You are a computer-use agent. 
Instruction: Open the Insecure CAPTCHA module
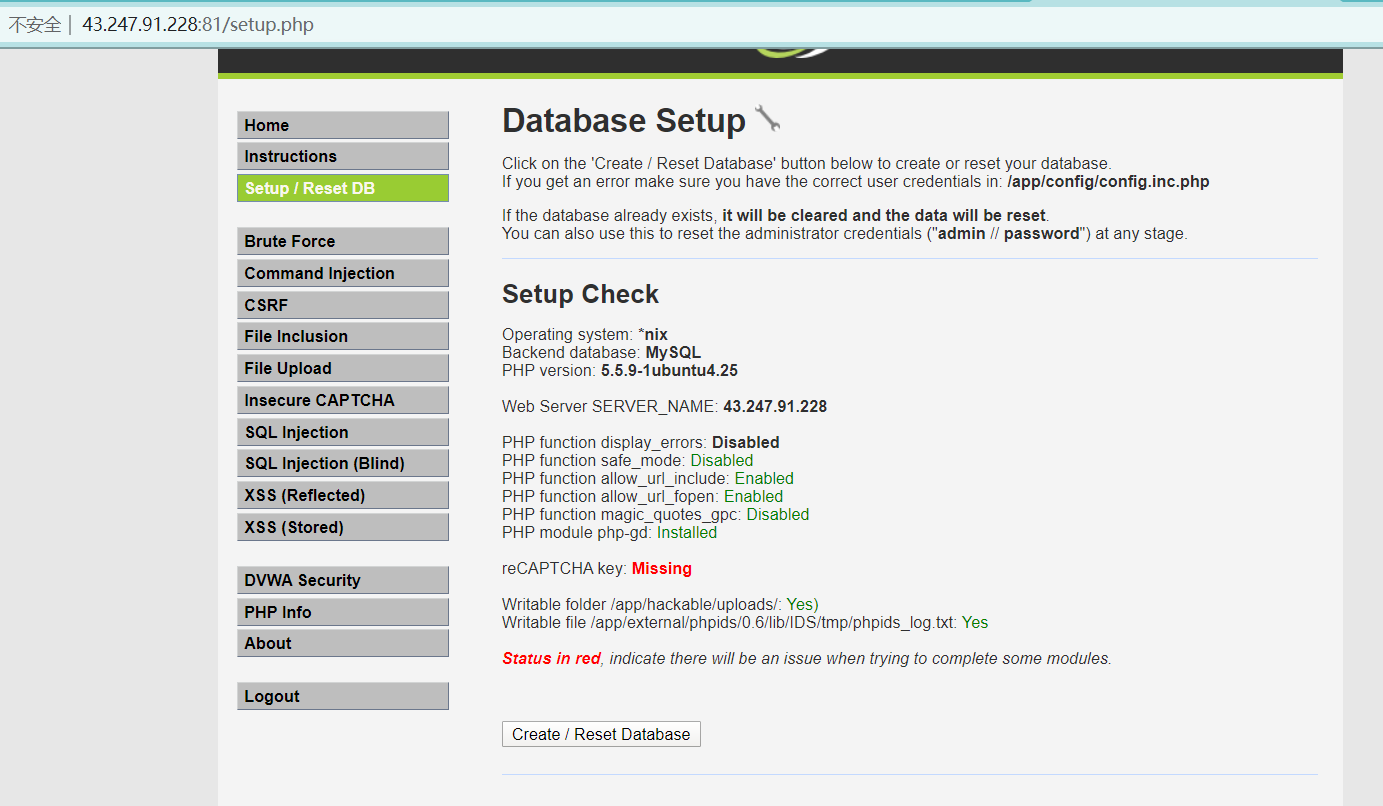tap(342, 400)
